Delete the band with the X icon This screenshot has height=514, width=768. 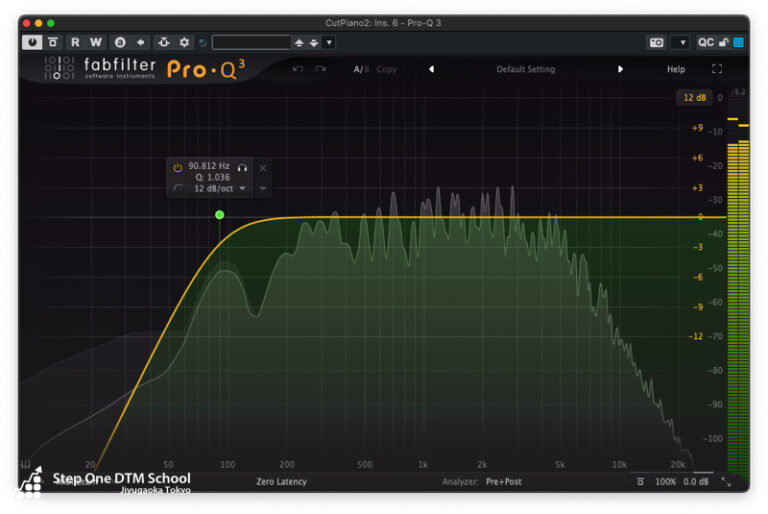263,167
